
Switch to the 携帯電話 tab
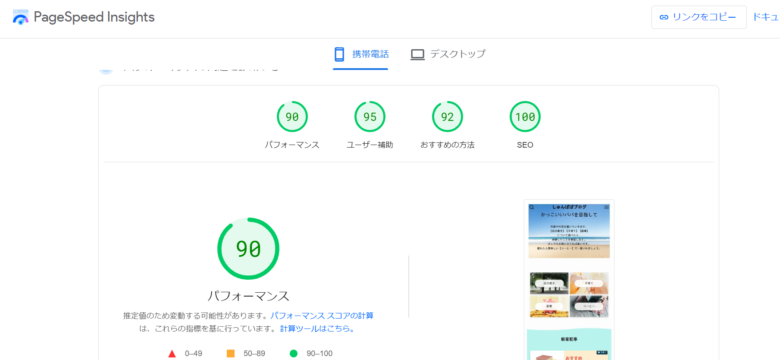point(361,54)
